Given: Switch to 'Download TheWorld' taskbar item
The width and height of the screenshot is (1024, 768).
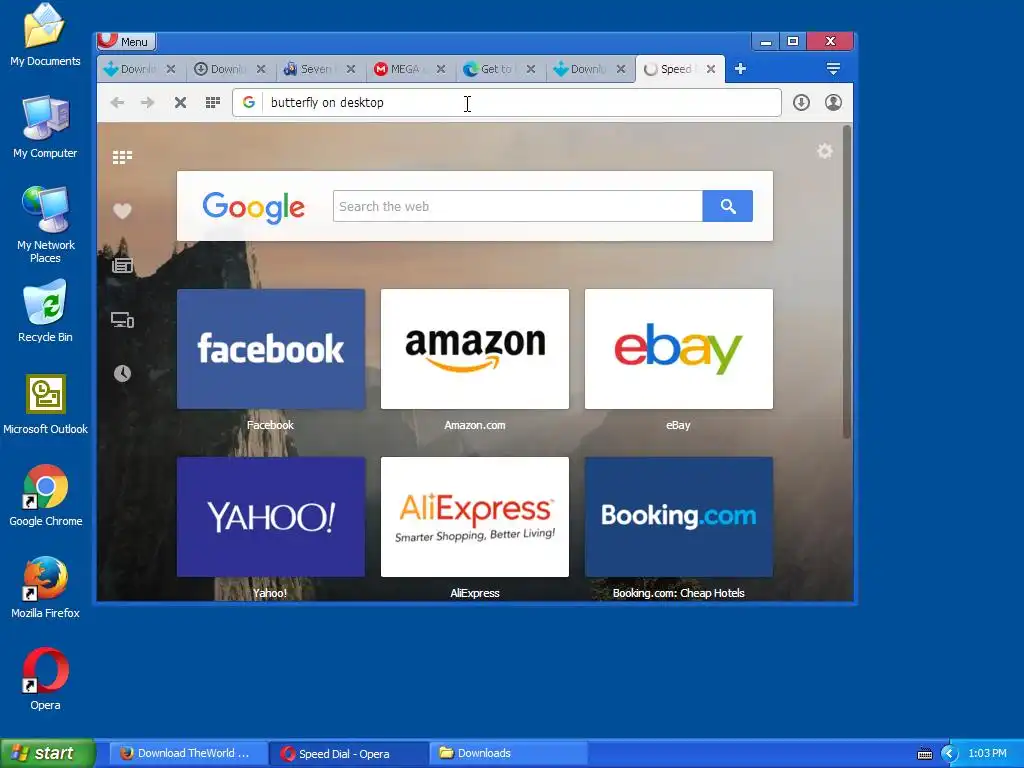Looking at the screenshot, I should click(187, 753).
